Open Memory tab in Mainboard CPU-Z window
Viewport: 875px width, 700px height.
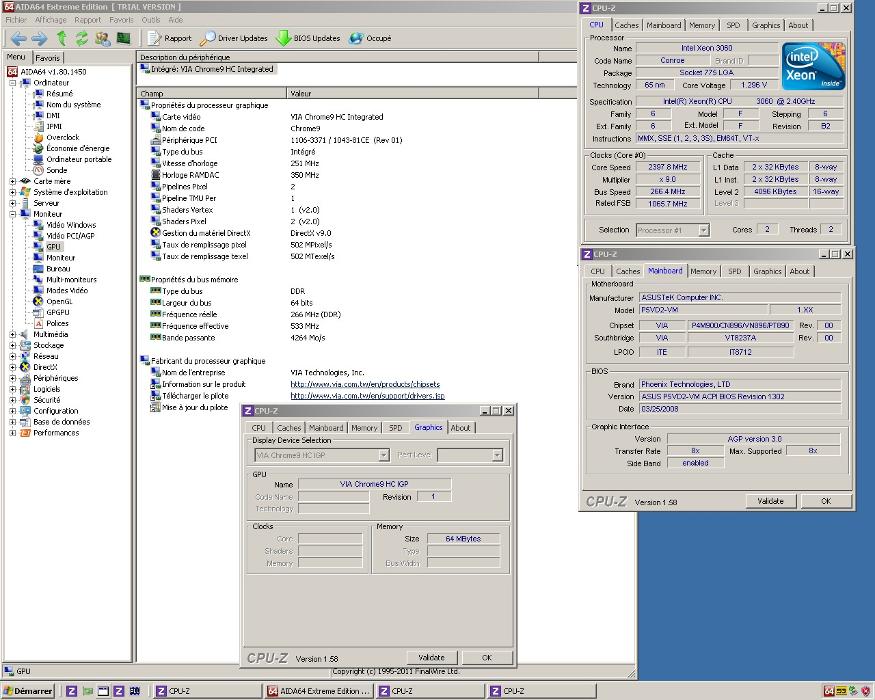(703, 271)
